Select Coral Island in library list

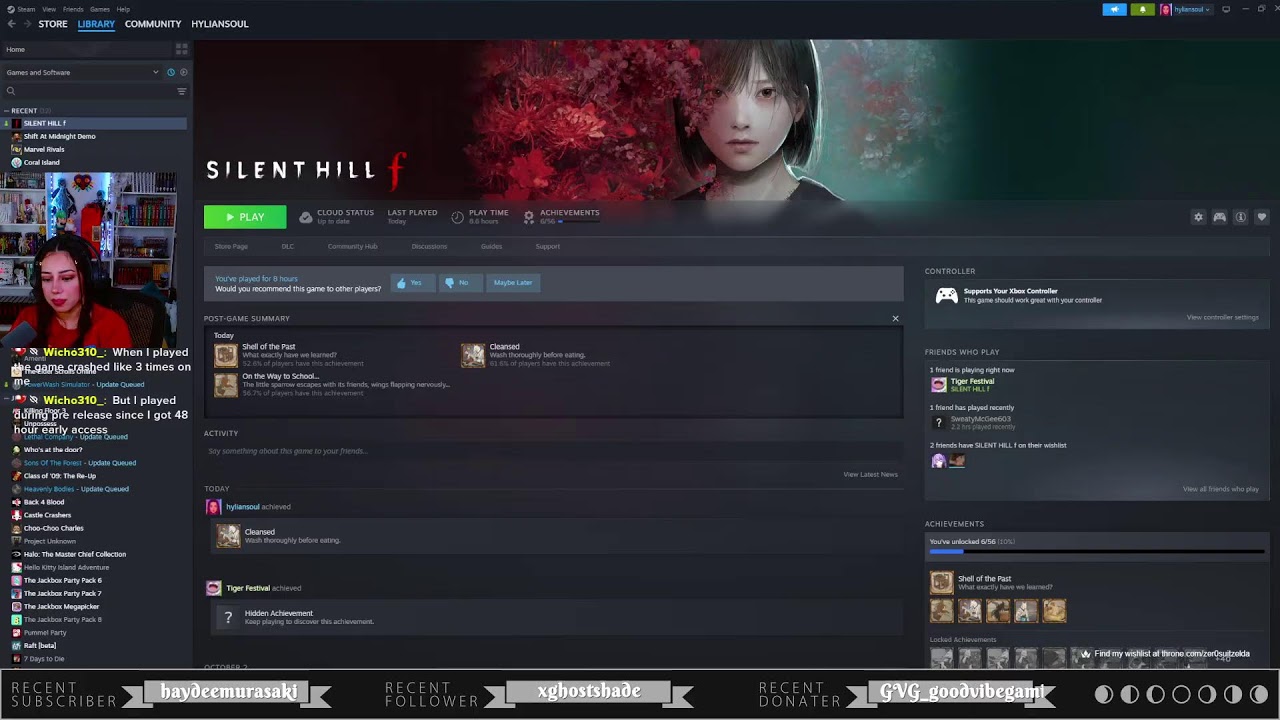[x=42, y=162]
